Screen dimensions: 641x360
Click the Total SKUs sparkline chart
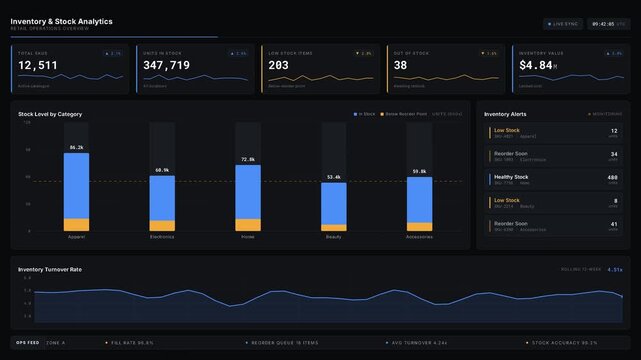click(70, 77)
